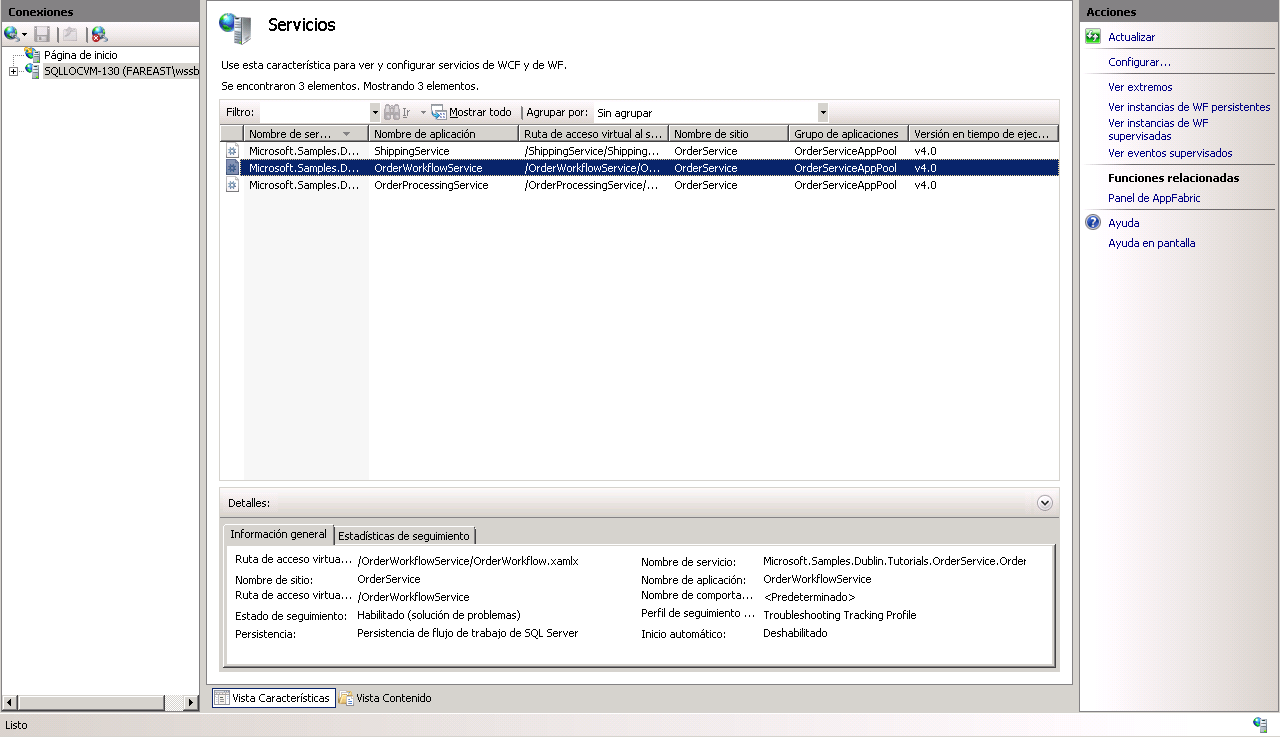Open Ayuda en pantalla link
The image size is (1280, 738).
tap(1151, 243)
